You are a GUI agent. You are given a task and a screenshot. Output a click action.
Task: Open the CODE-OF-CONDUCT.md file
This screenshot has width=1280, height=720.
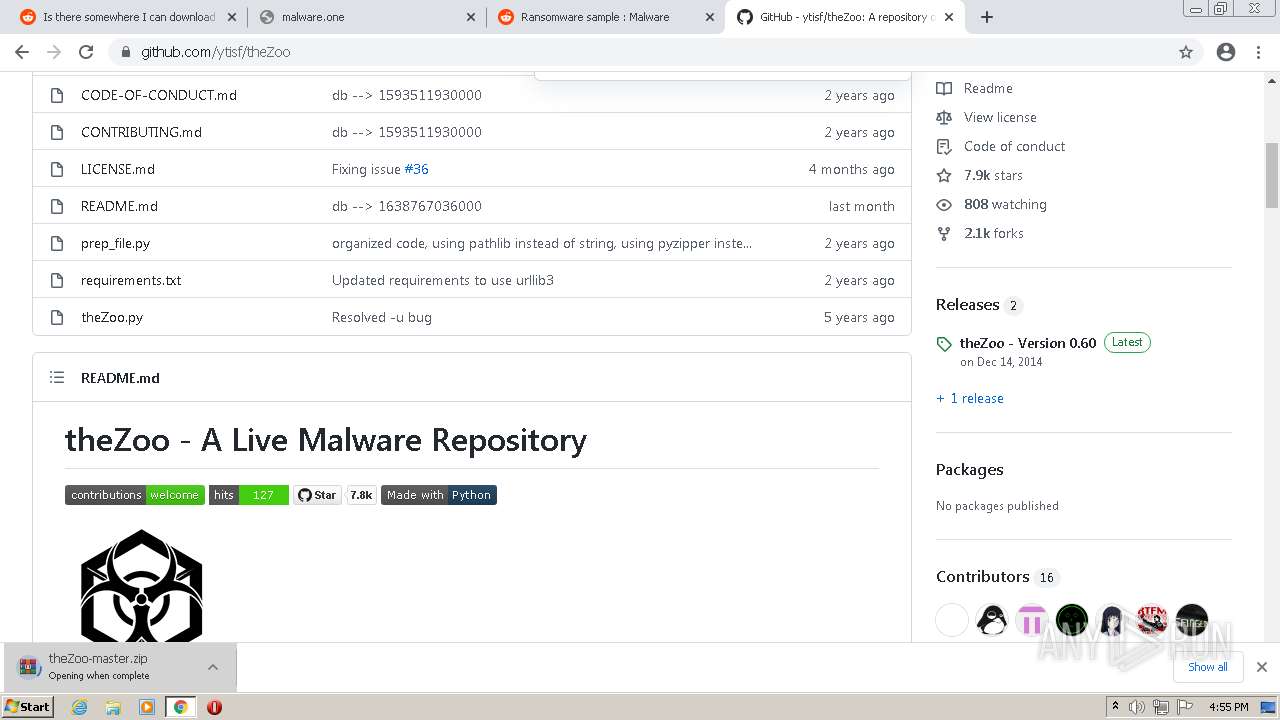(x=159, y=95)
